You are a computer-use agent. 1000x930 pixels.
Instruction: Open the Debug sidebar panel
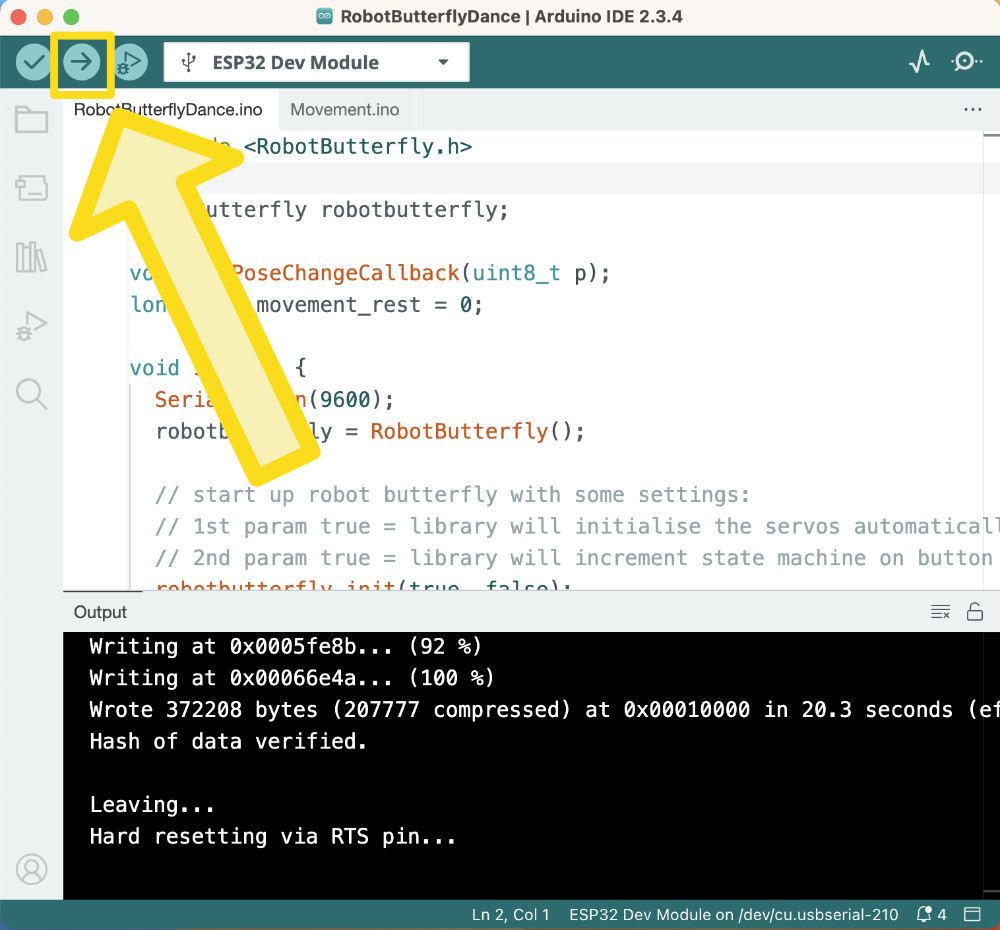point(31,326)
